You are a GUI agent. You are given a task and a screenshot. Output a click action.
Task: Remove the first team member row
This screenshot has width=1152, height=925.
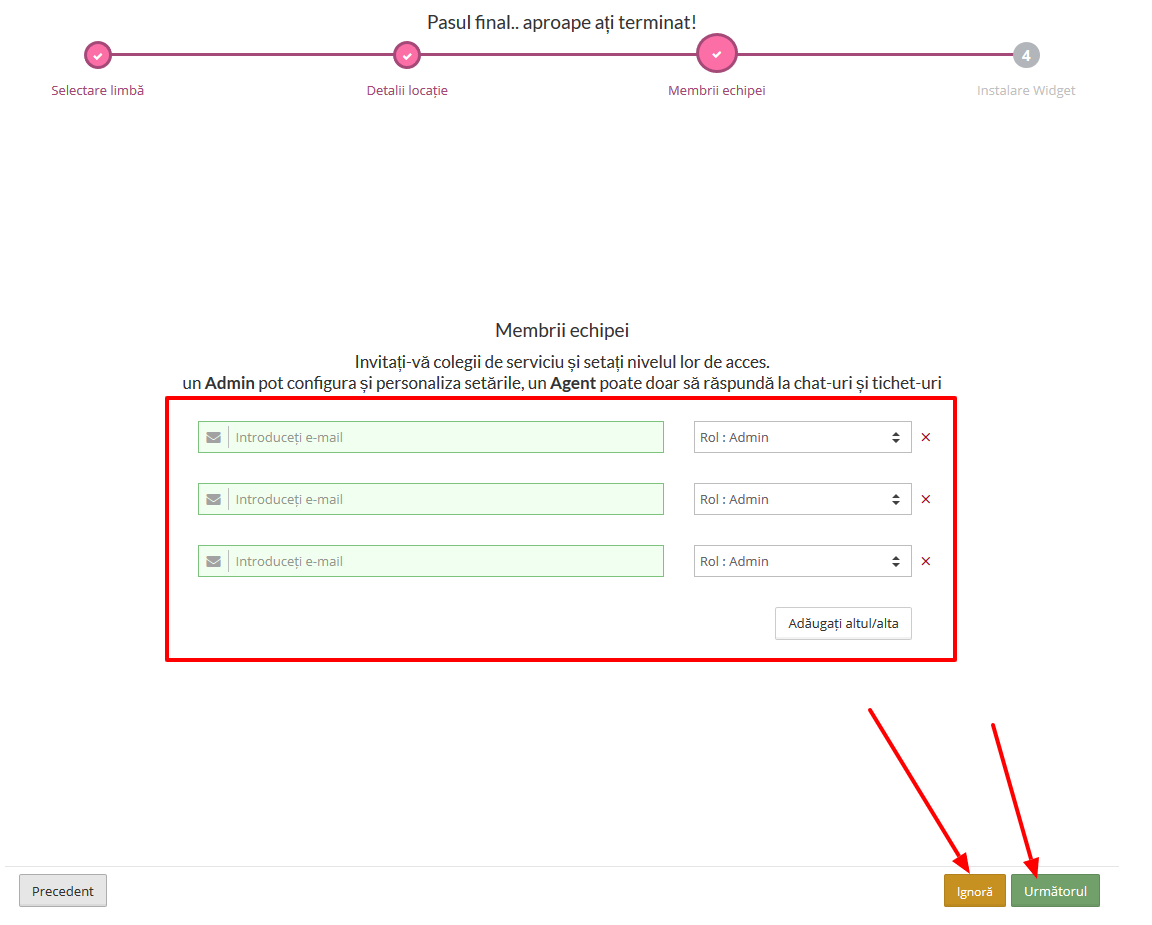point(925,437)
